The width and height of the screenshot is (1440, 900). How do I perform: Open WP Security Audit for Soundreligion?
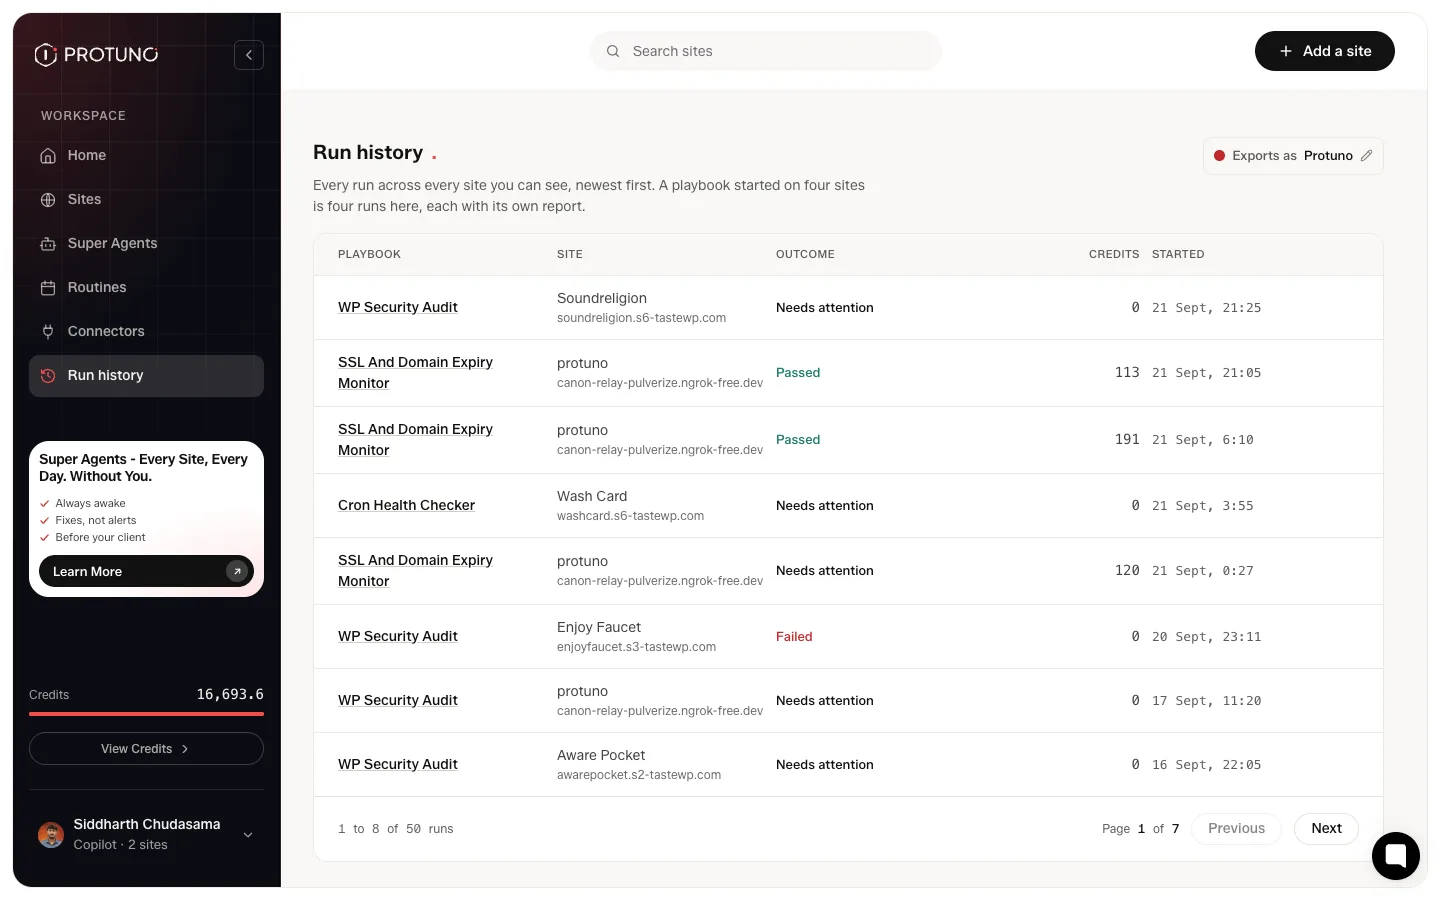[x=397, y=308]
